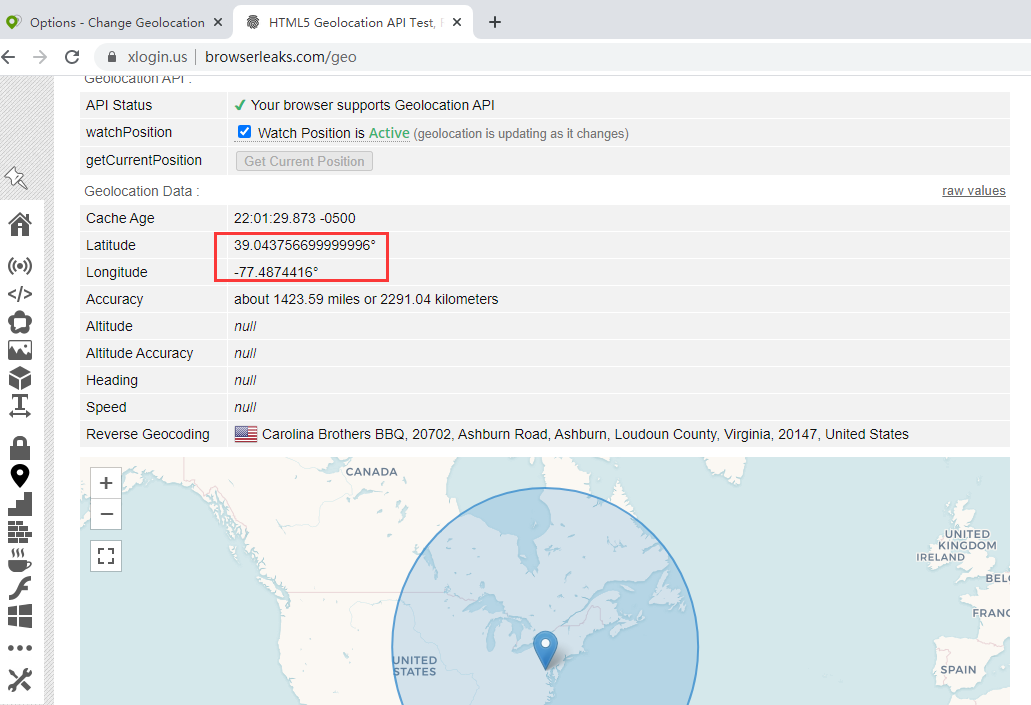Click the latitude value 39.043756699999996°
This screenshot has height=705, width=1031.
click(x=305, y=245)
